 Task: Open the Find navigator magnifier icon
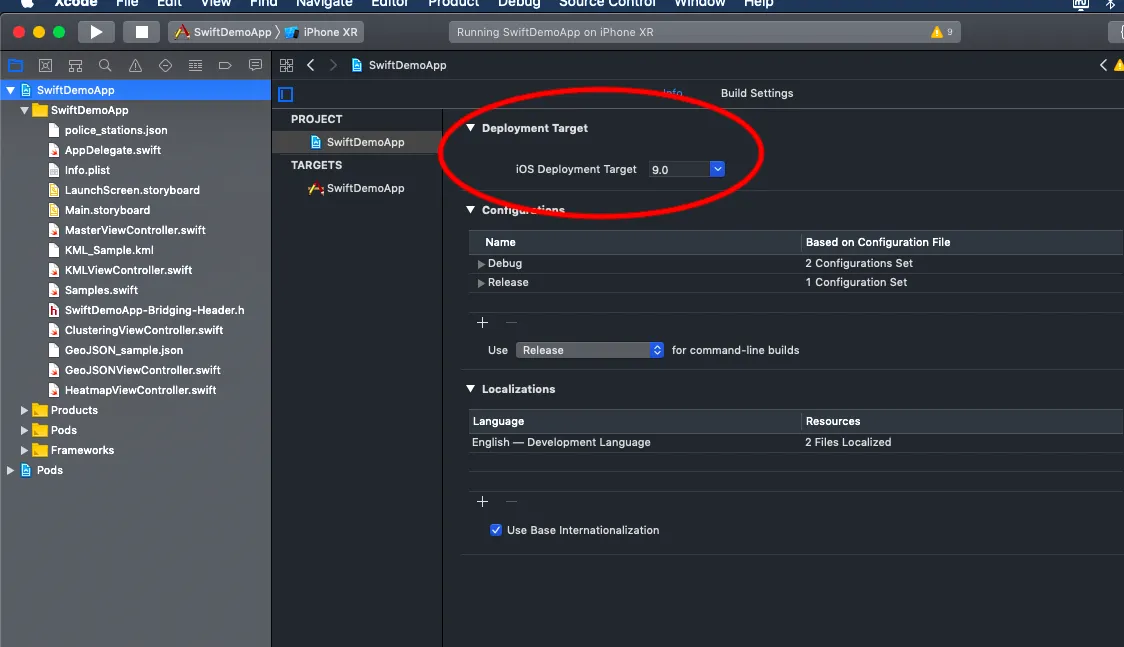click(105, 66)
